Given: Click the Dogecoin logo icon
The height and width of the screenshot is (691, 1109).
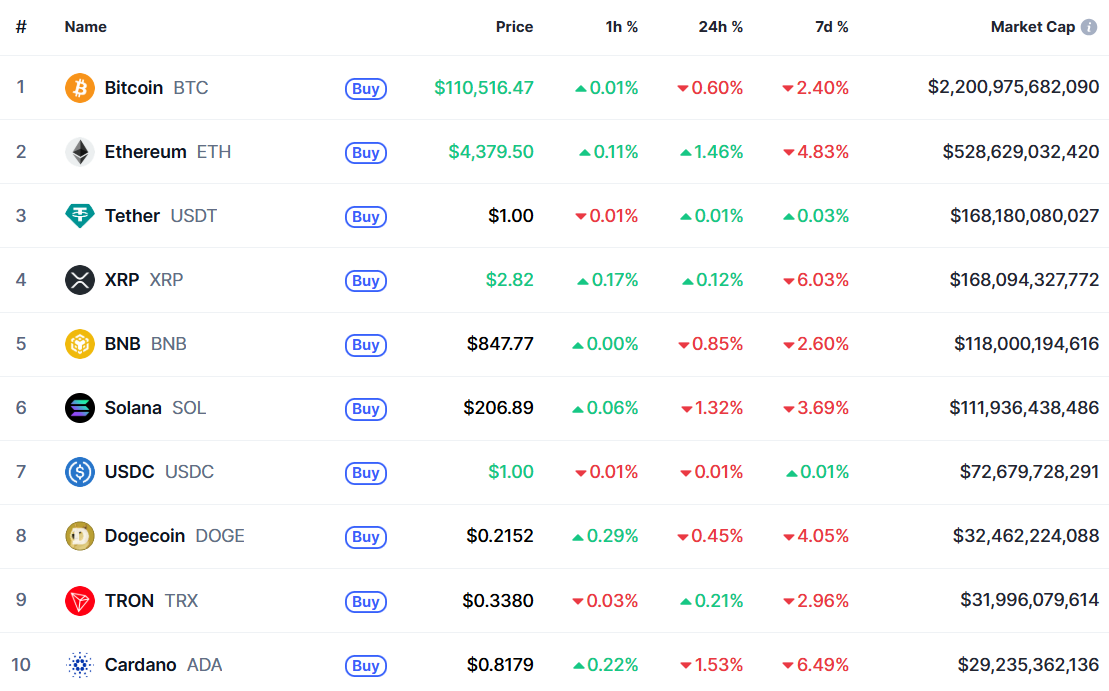Looking at the screenshot, I should [x=80, y=536].
